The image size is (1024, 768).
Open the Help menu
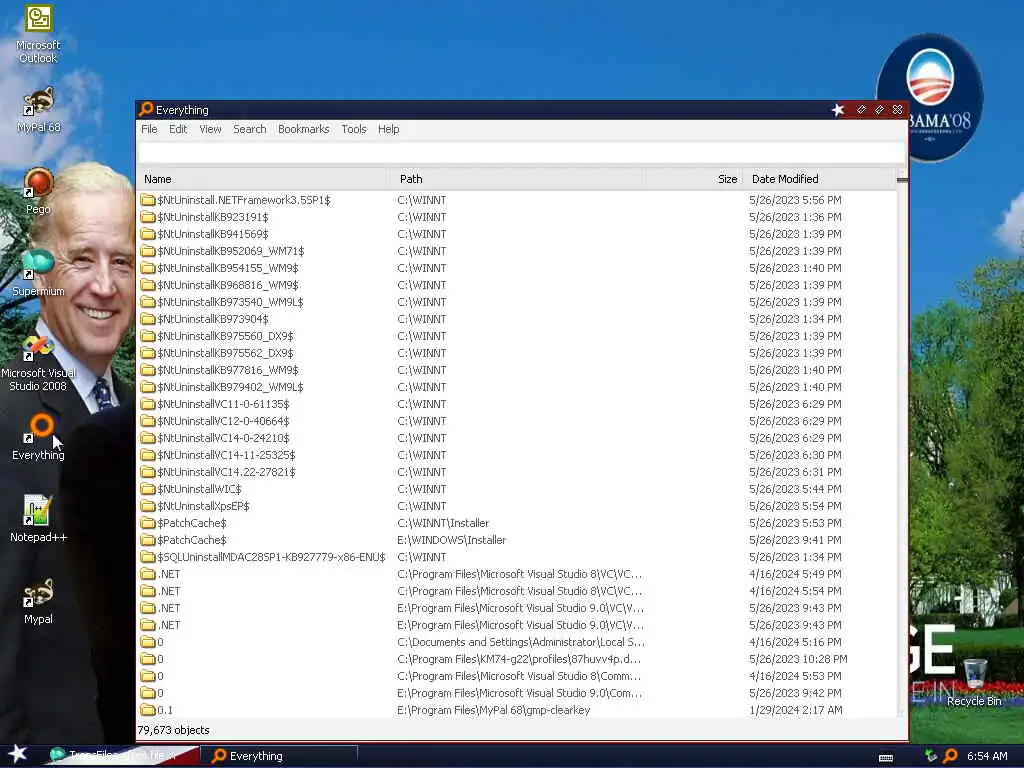point(389,129)
